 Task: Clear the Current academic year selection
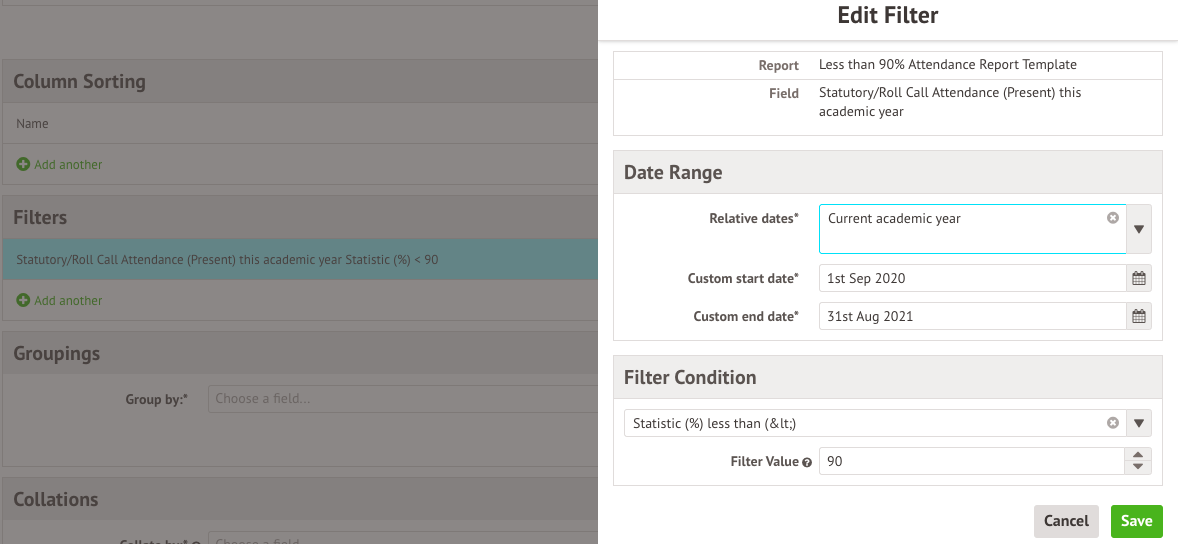(x=1112, y=218)
